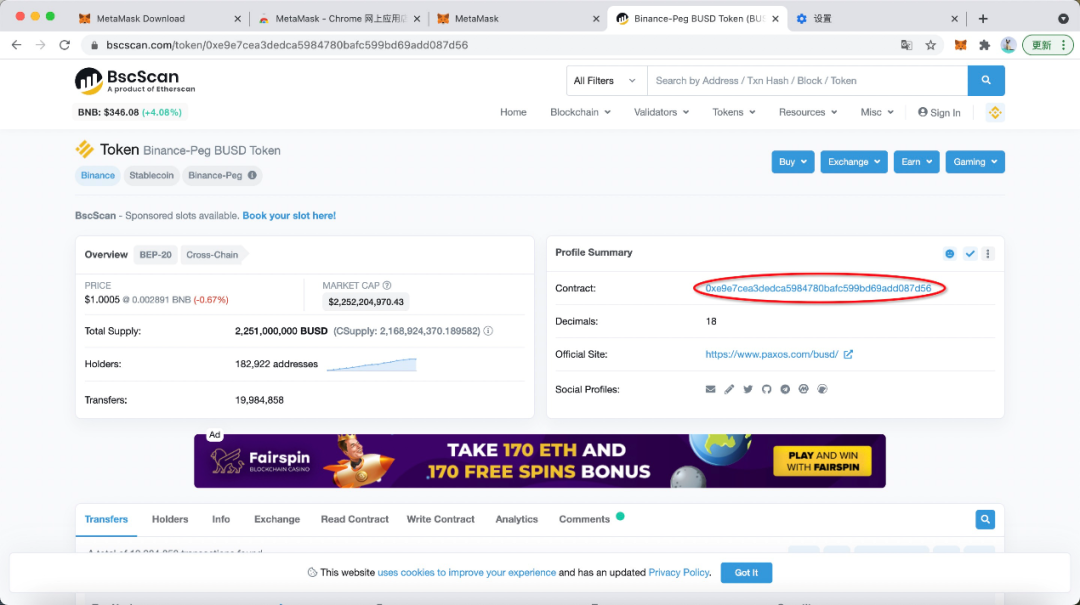
Task: Bookmark this page with the star icon
Action: pyautogui.click(x=931, y=45)
